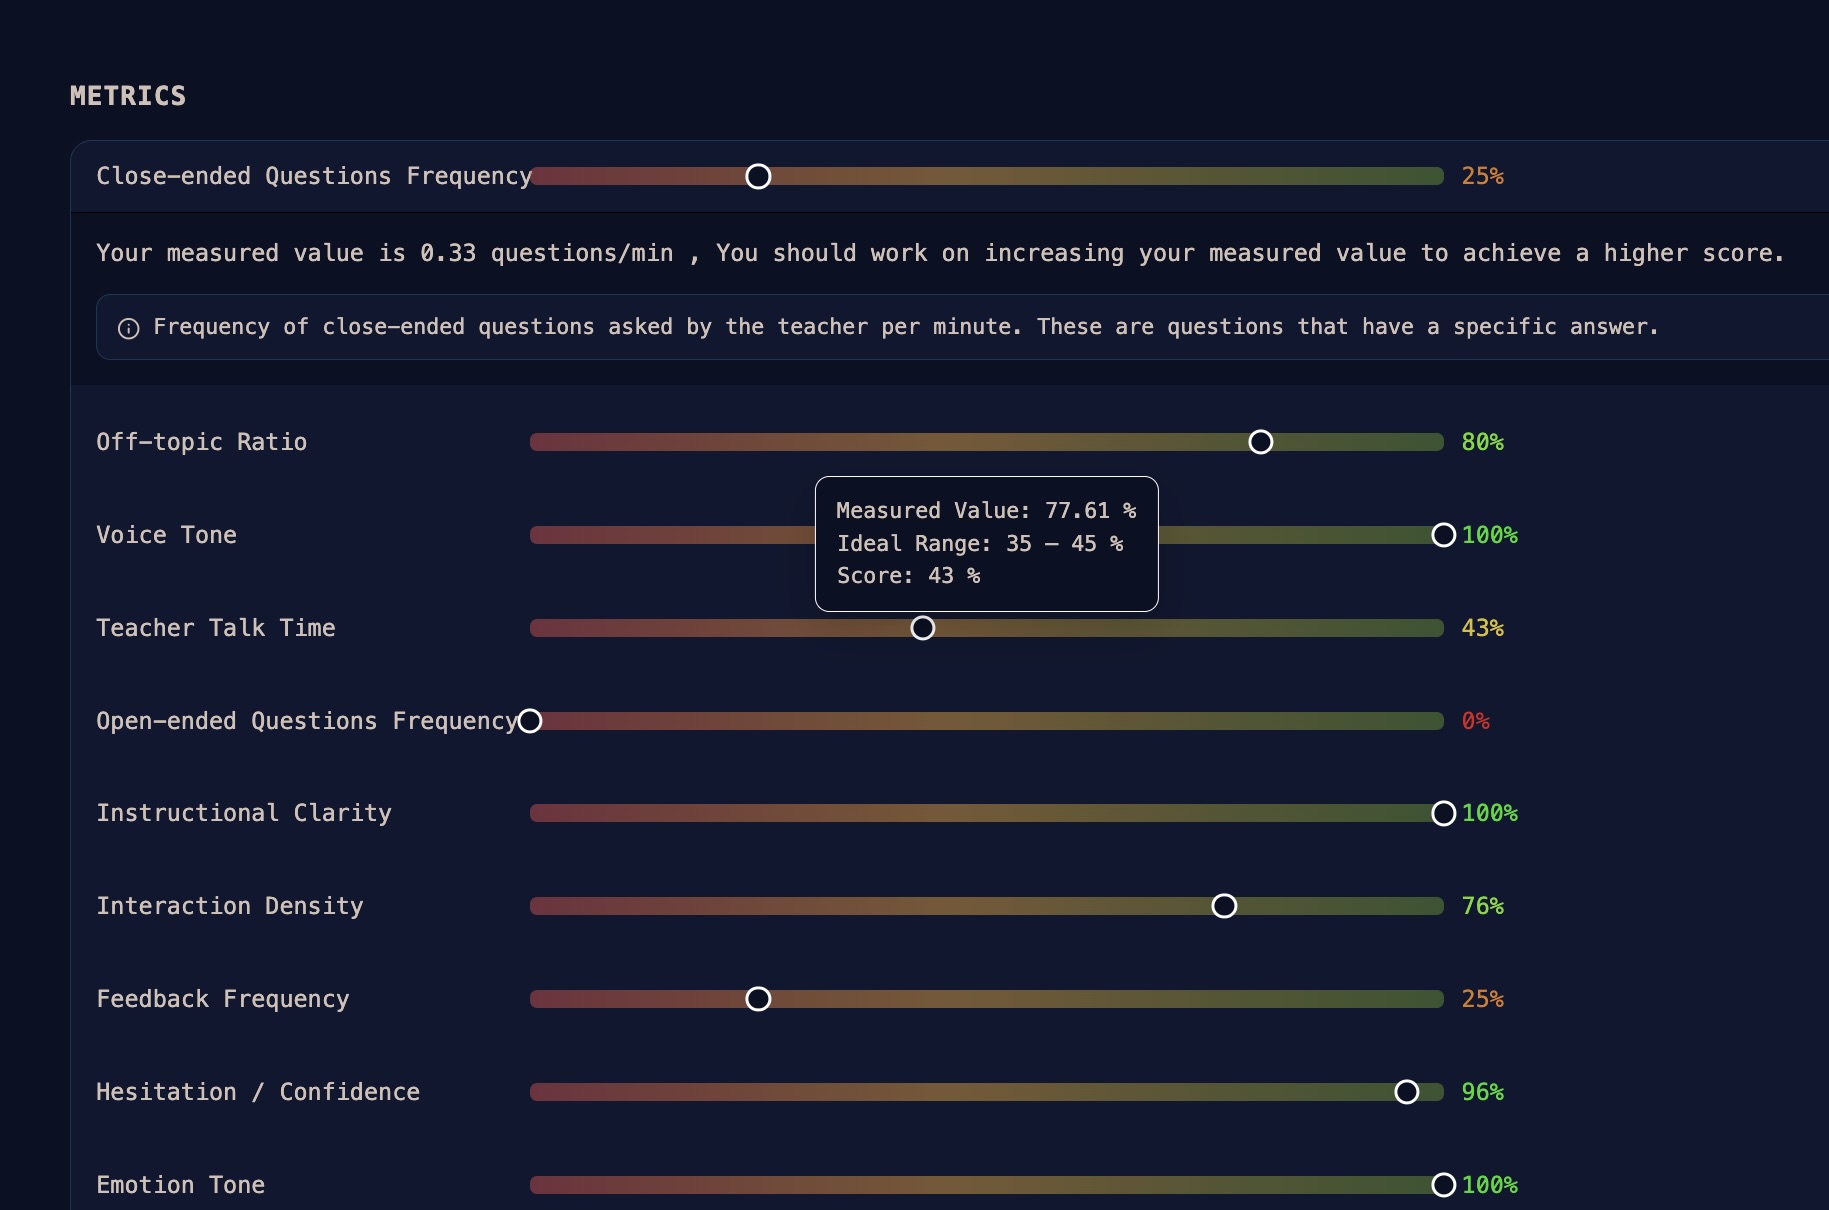This screenshot has height=1210, width=1829.
Task: Open the Open-ended Questions Frequency row
Action: pyautogui.click(x=950, y=721)
